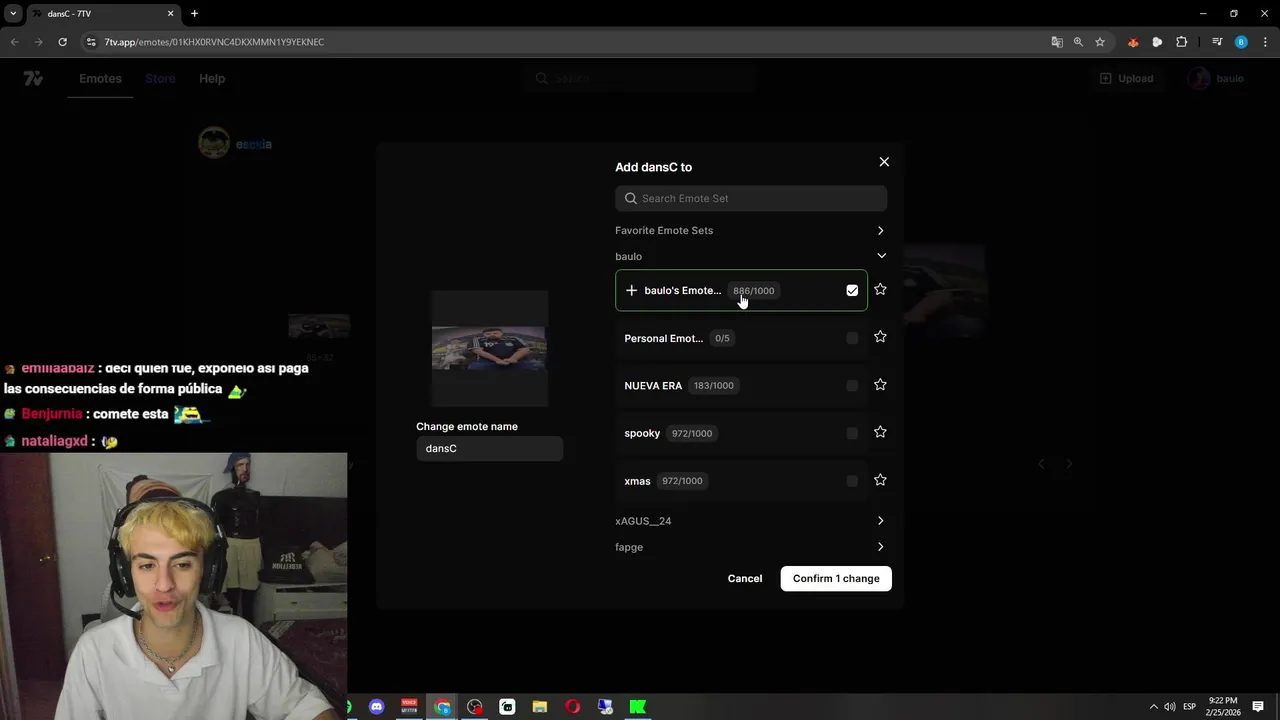Viewport: 1280px width, 720px height.
Task: Open the Windows notification center
Action: 1258,707
